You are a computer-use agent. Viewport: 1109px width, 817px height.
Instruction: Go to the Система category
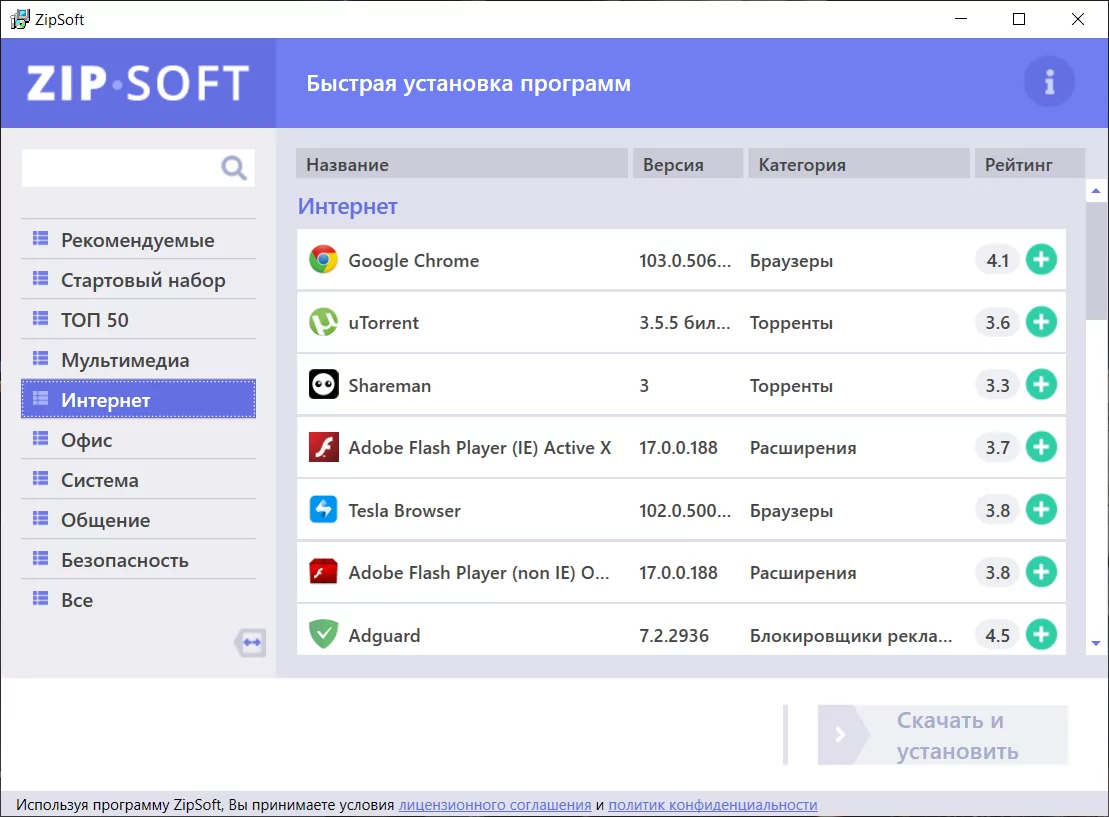(x=139, y=480)
